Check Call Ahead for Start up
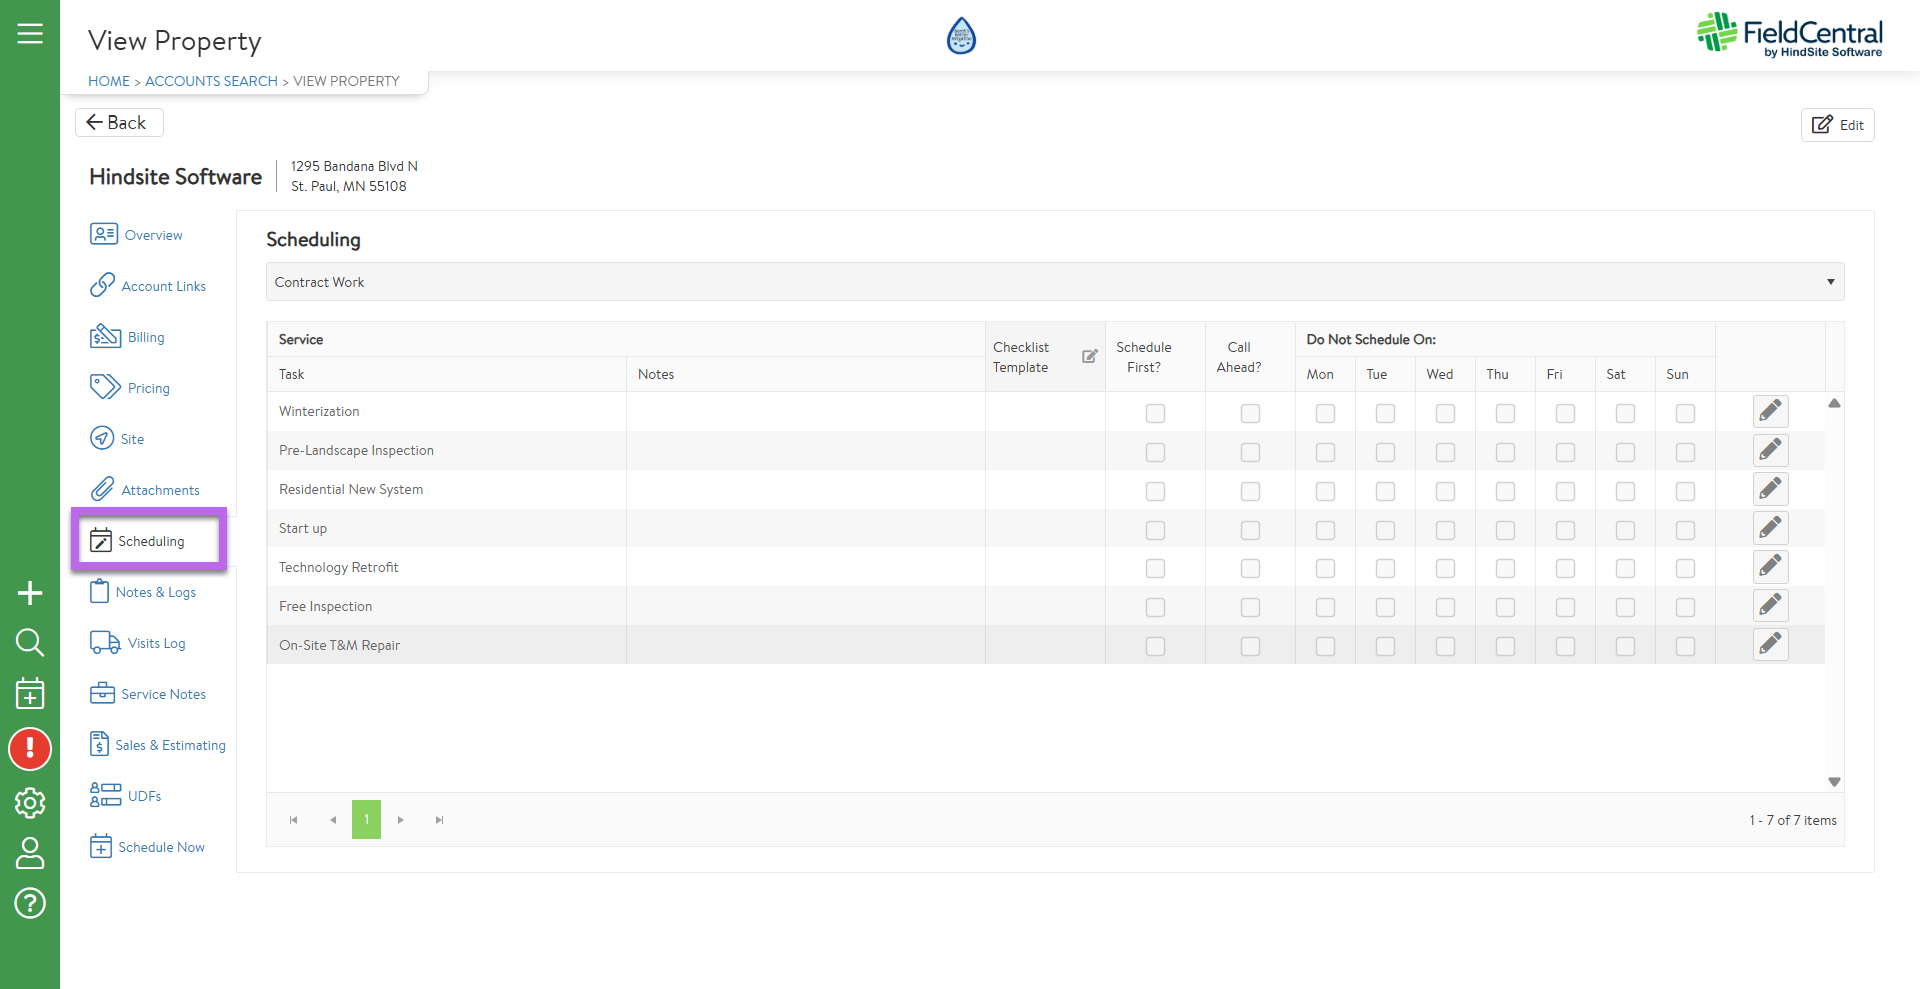 pyautogui.click(x=1250, y=530)
